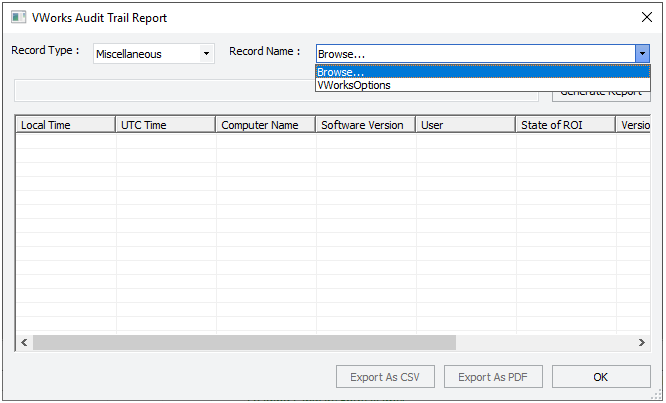
Task: Click Export As PDF button
Action: click(493, 377)
